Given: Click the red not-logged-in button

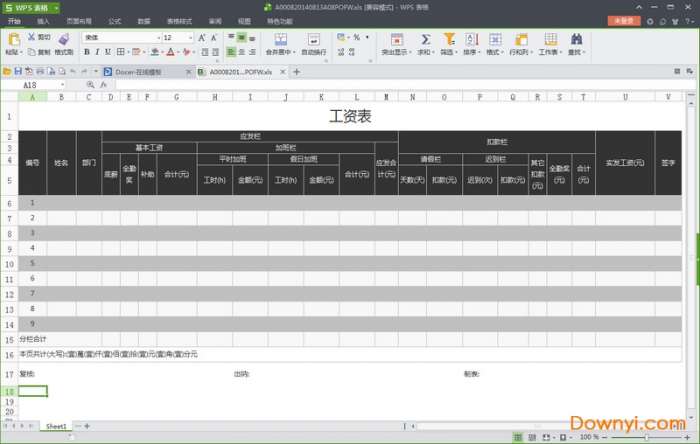Looking at the screenshot, I should pyautogui.click(x=624, y=21).
